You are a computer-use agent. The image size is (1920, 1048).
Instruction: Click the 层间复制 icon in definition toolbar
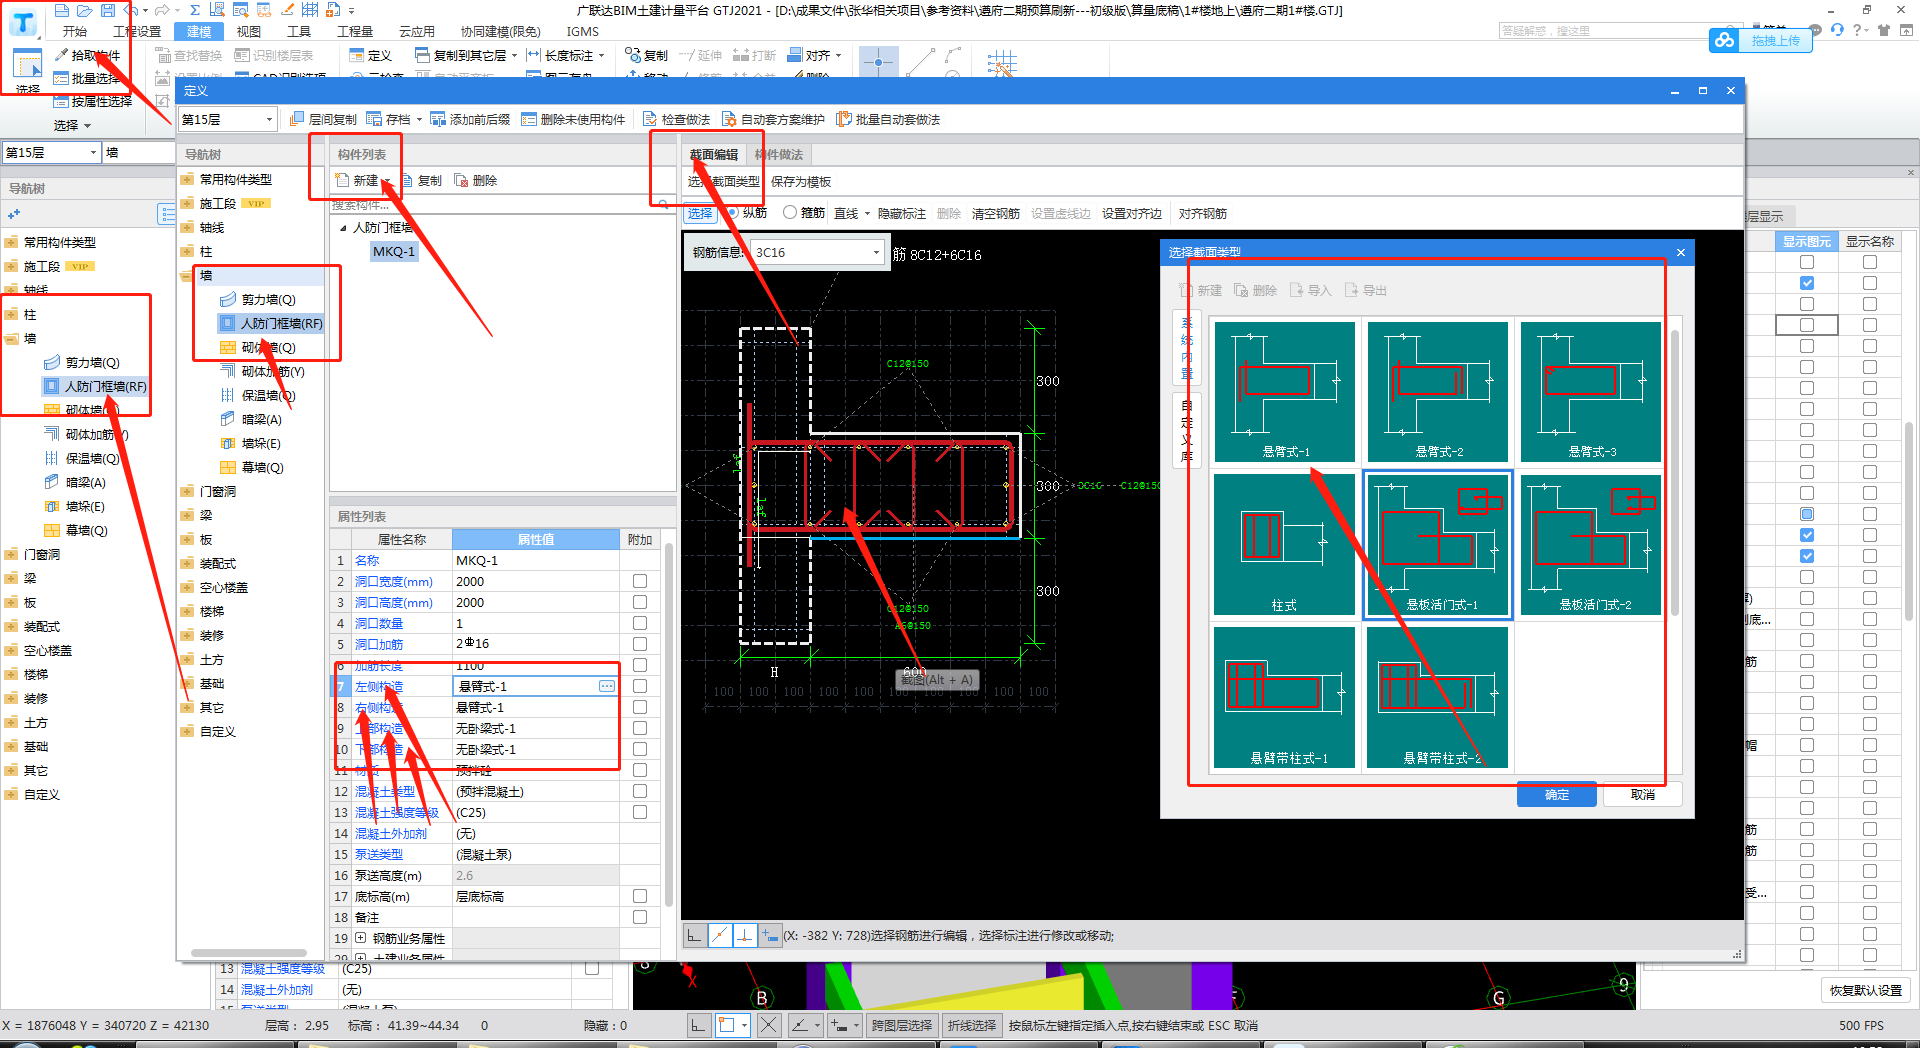click(x=297, y=119)
